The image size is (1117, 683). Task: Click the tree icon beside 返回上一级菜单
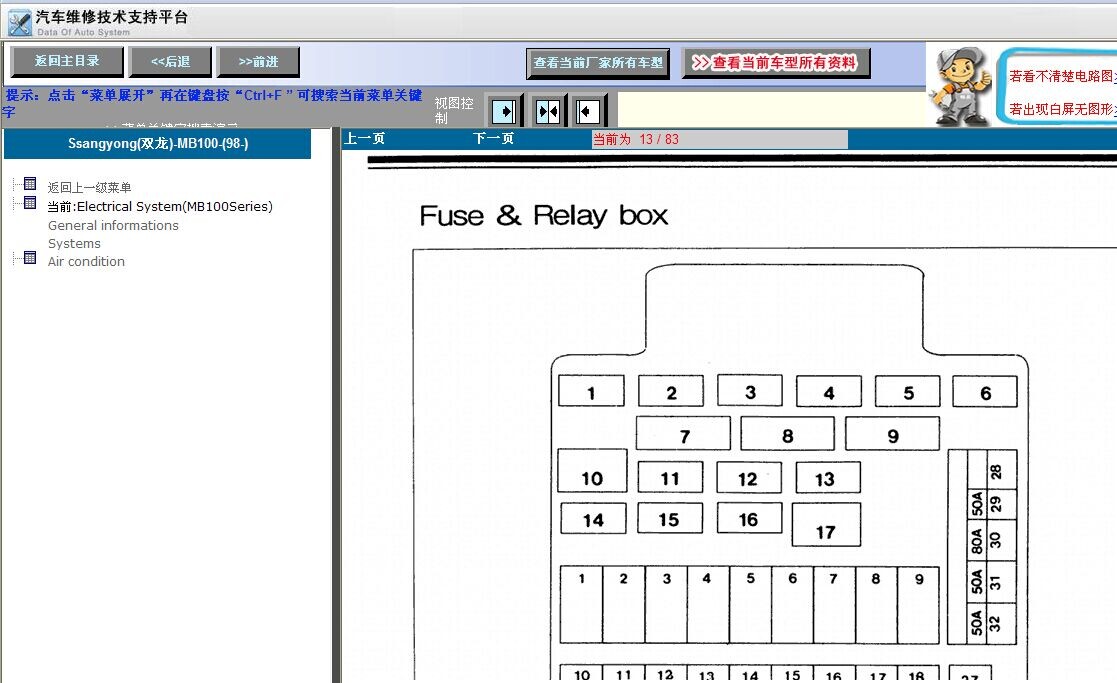tap(30, 184)
